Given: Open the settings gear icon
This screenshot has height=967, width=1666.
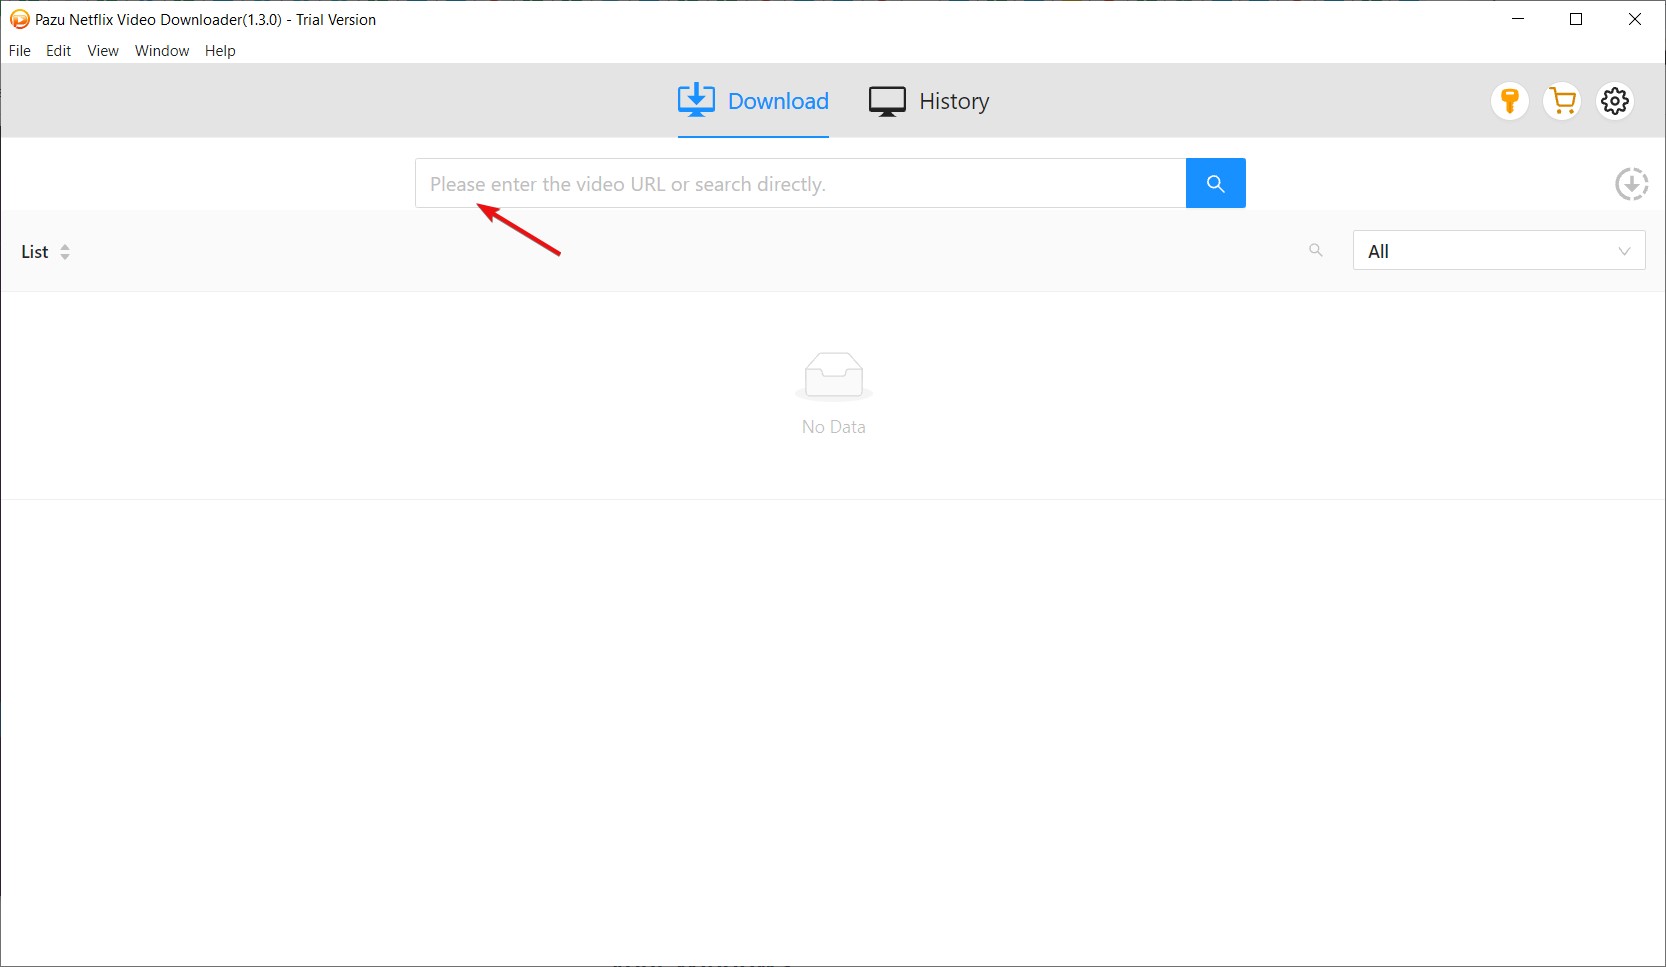Looking at the screenshot, I should (x=1615, y=101).
